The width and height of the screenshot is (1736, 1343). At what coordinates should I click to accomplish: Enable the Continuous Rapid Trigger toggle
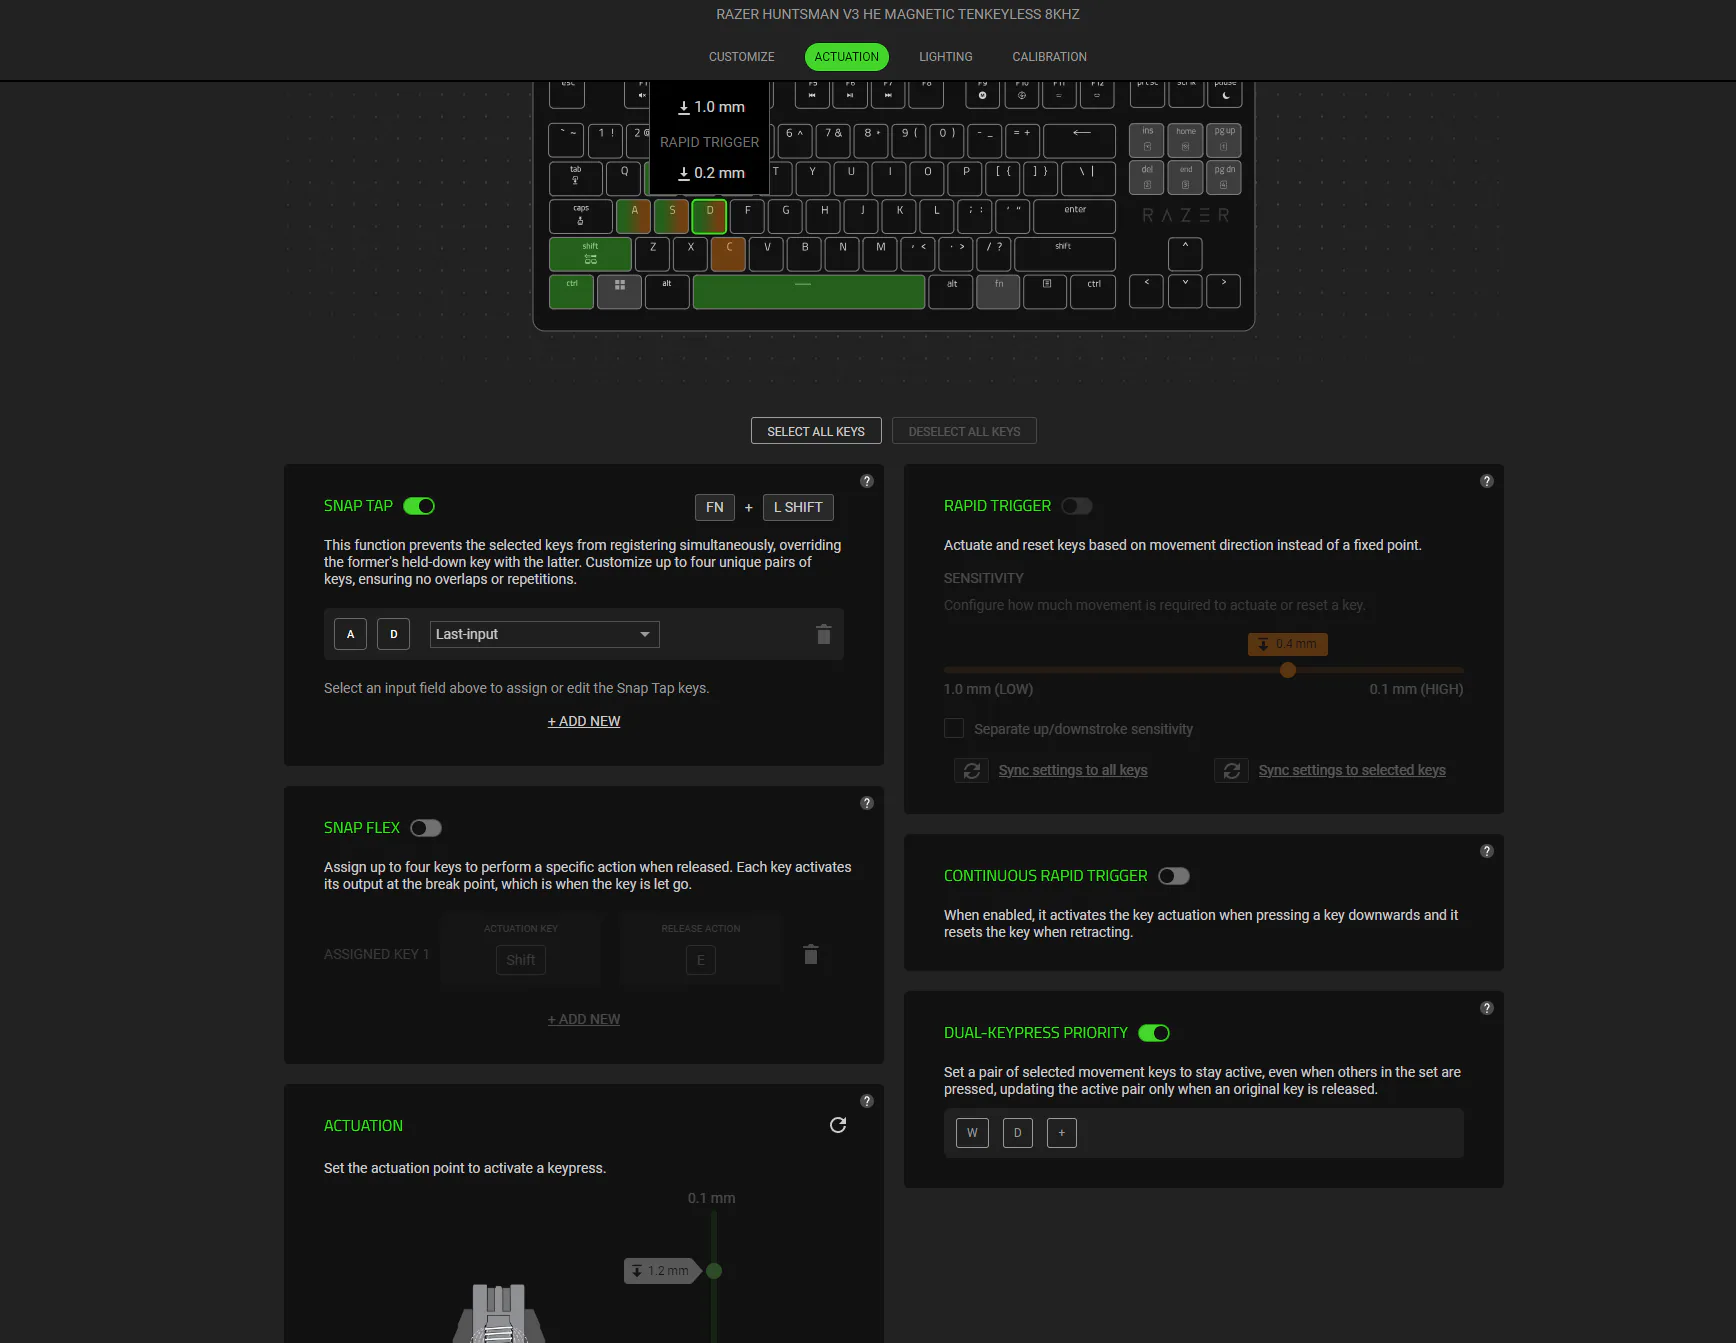pos(1174,876)
